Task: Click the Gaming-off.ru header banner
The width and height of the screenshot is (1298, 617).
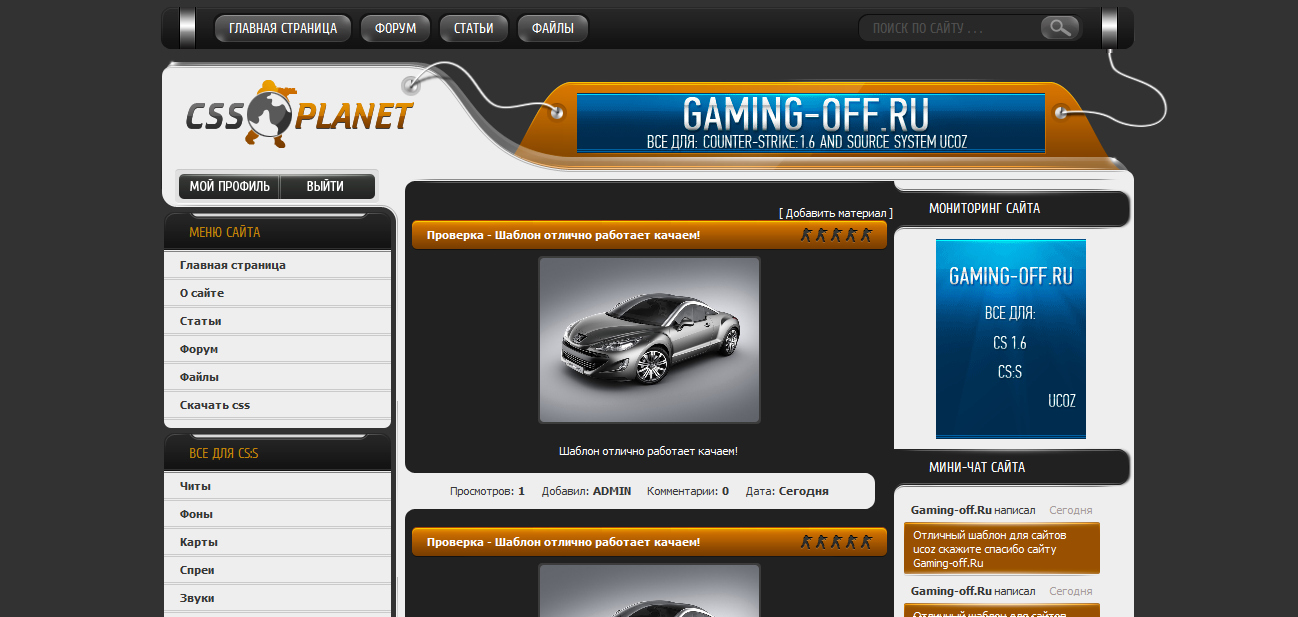Action: tap(811, 123)
